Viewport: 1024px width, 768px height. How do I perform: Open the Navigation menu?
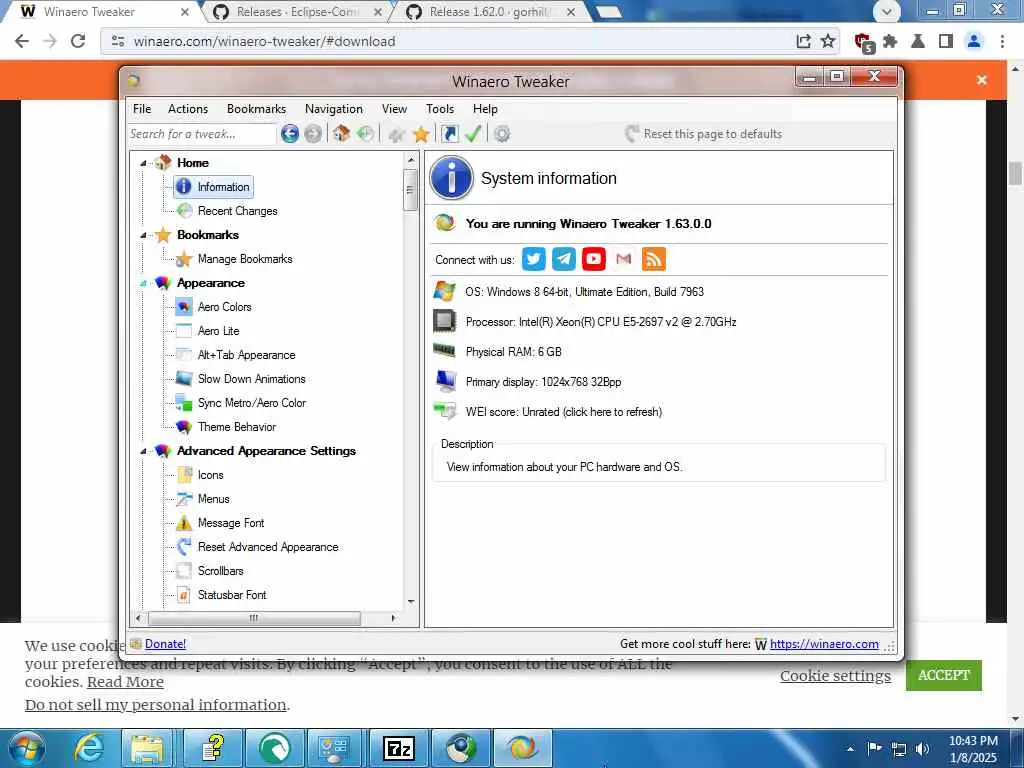334,108
